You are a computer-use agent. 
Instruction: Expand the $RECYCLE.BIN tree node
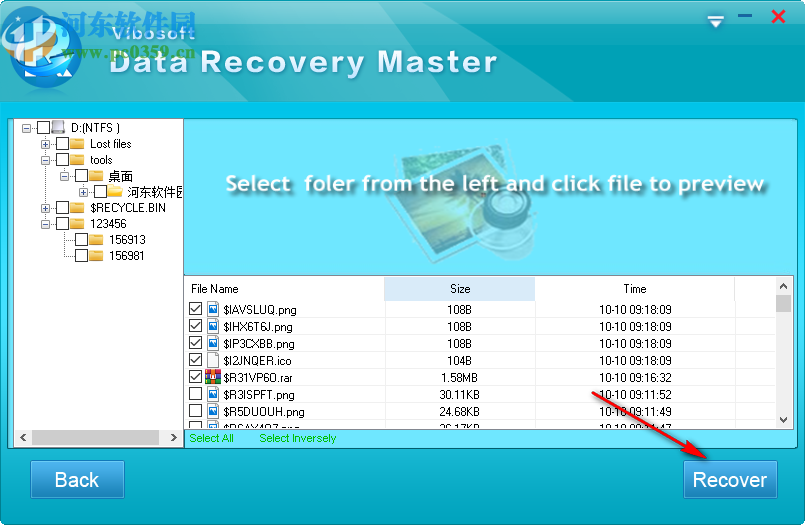[45, 208]
